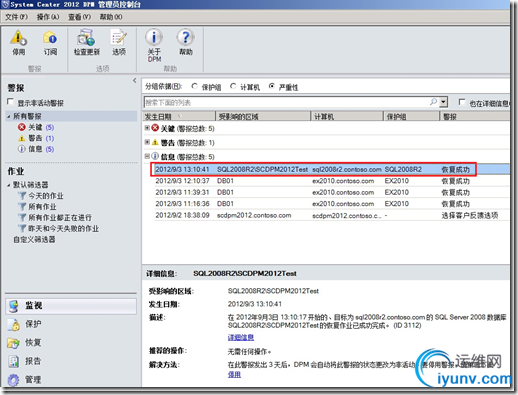Select the 2012/9/3 11:16:36 DB01 row

[331, 204]
